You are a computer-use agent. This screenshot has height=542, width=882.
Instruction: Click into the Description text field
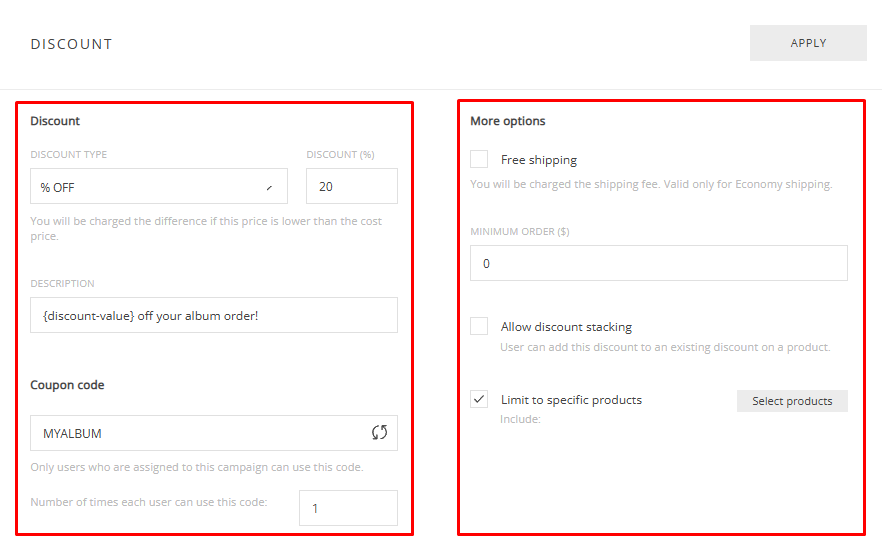tap(214, 315)
